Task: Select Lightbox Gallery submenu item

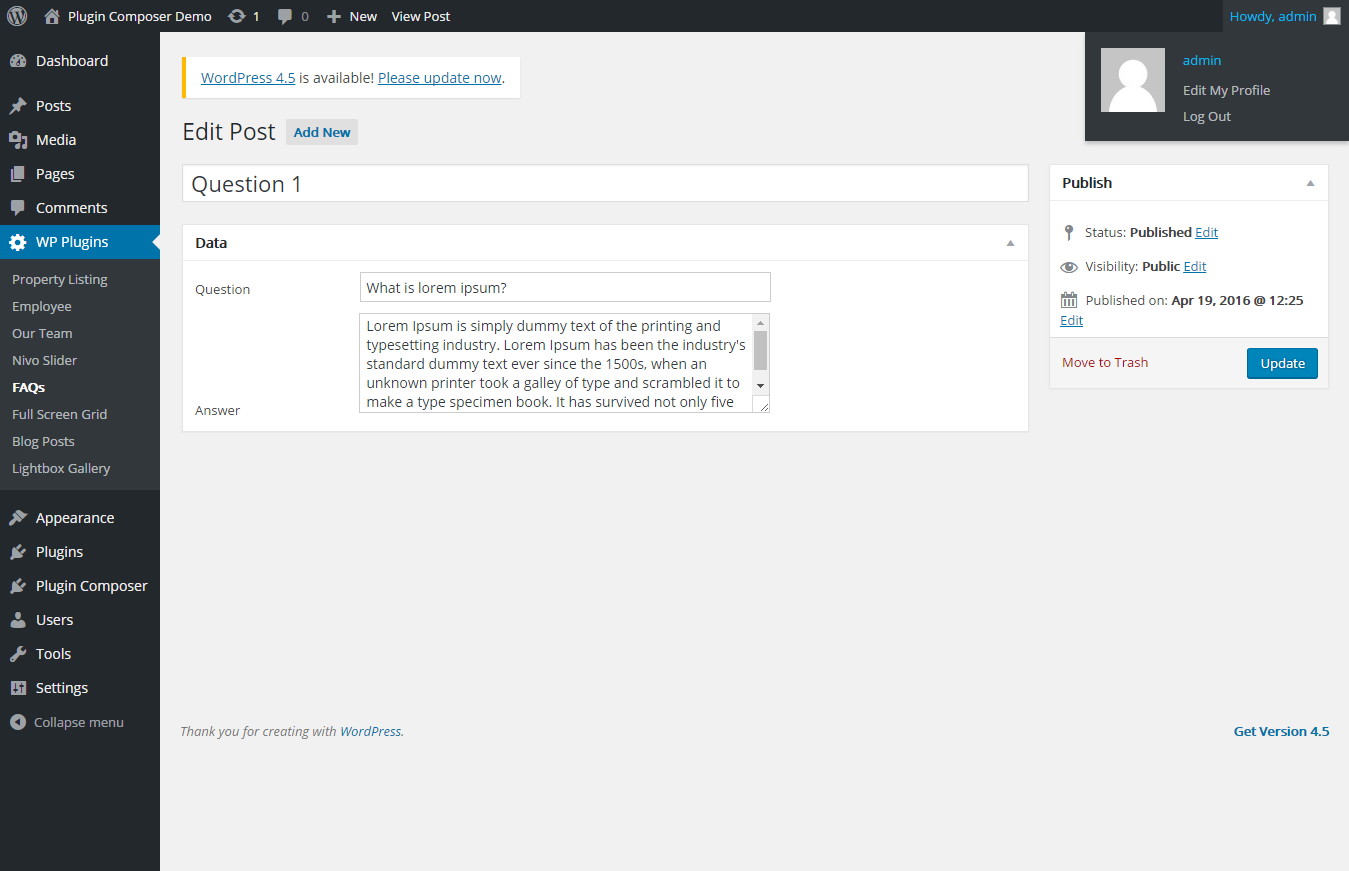Action: [x=61, y=469]
